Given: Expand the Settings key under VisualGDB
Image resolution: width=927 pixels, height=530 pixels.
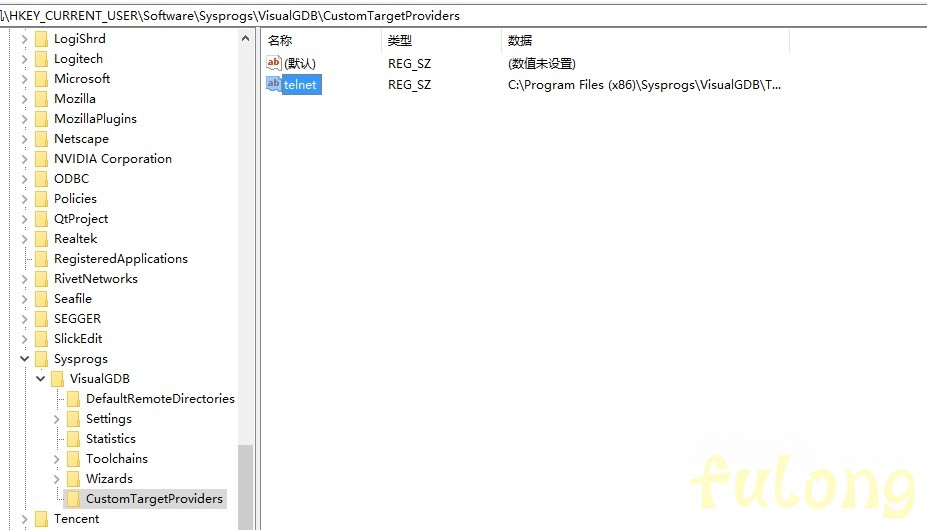Looking at the screenshot, I should point(56,419).
